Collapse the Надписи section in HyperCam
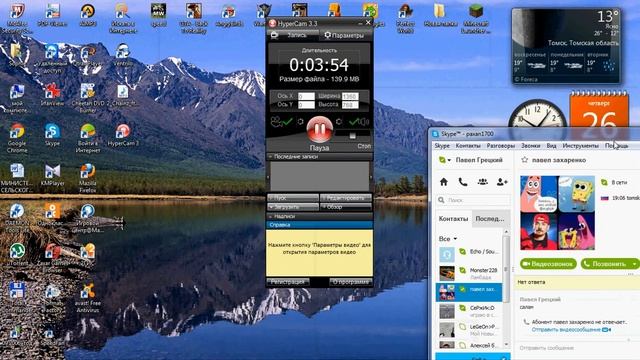 (x=319, y=216)
